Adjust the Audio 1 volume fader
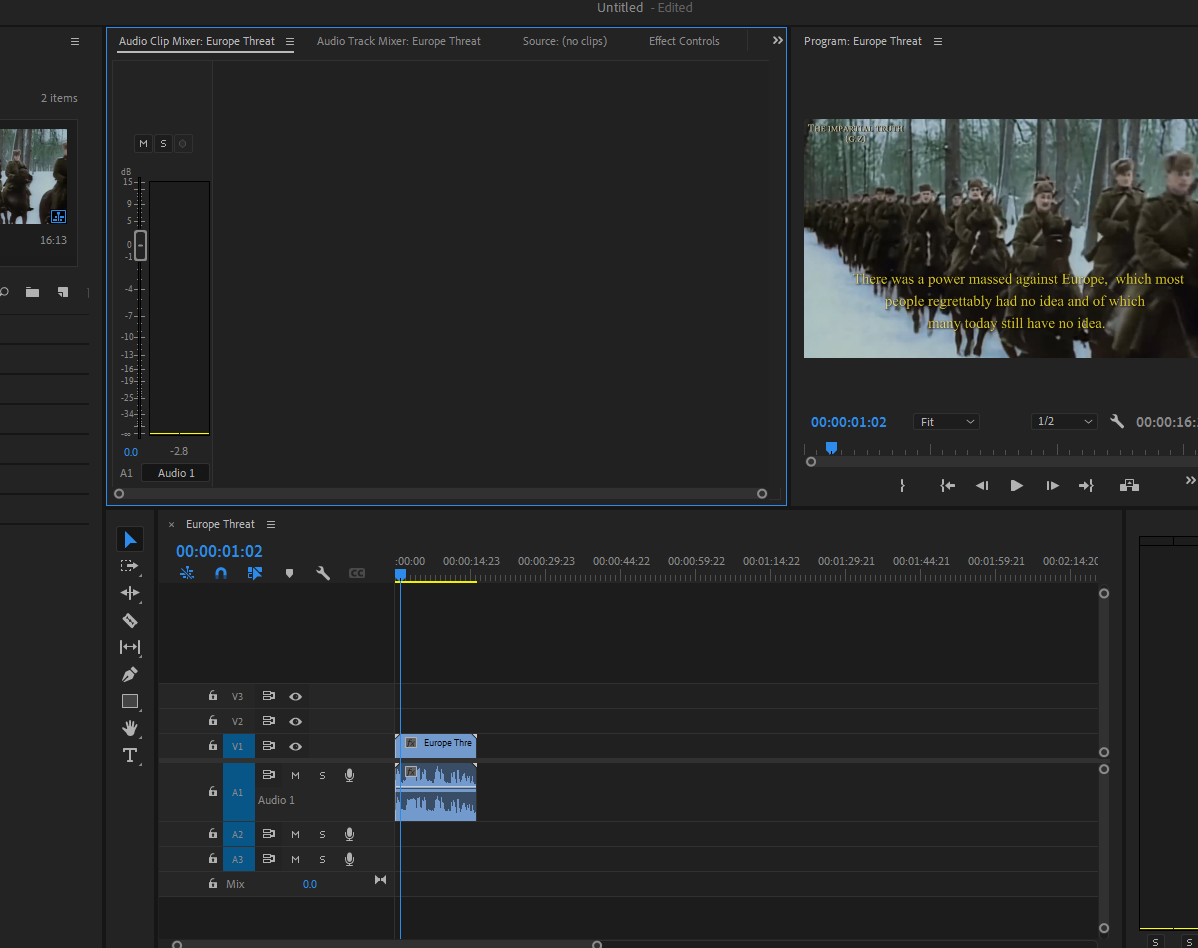The width and height of the screenshot is (1198, 948). (x=140, y=245)
